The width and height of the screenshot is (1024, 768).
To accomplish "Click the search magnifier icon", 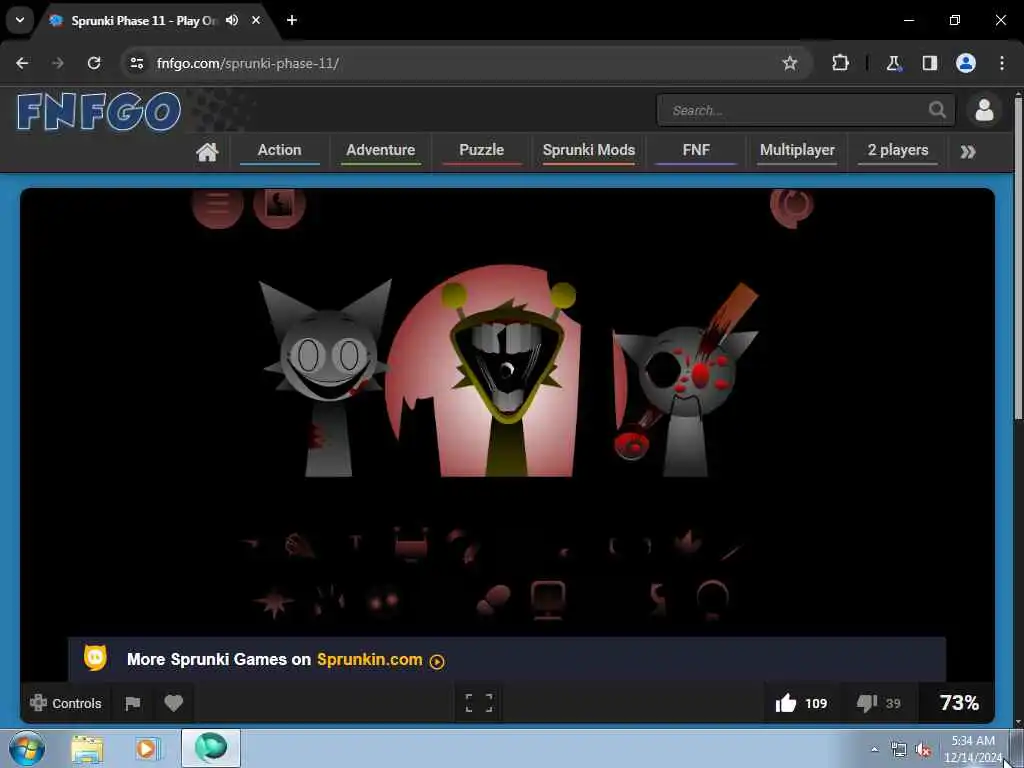I will pos(937,110).
